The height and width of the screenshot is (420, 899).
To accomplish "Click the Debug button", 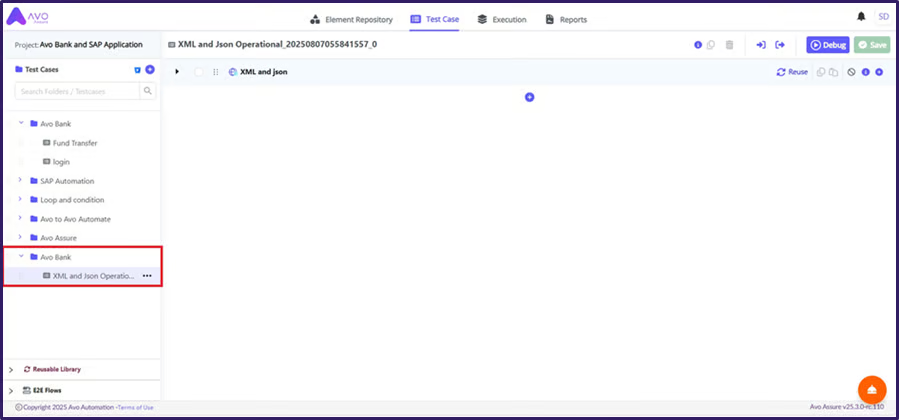I will 827,45.
